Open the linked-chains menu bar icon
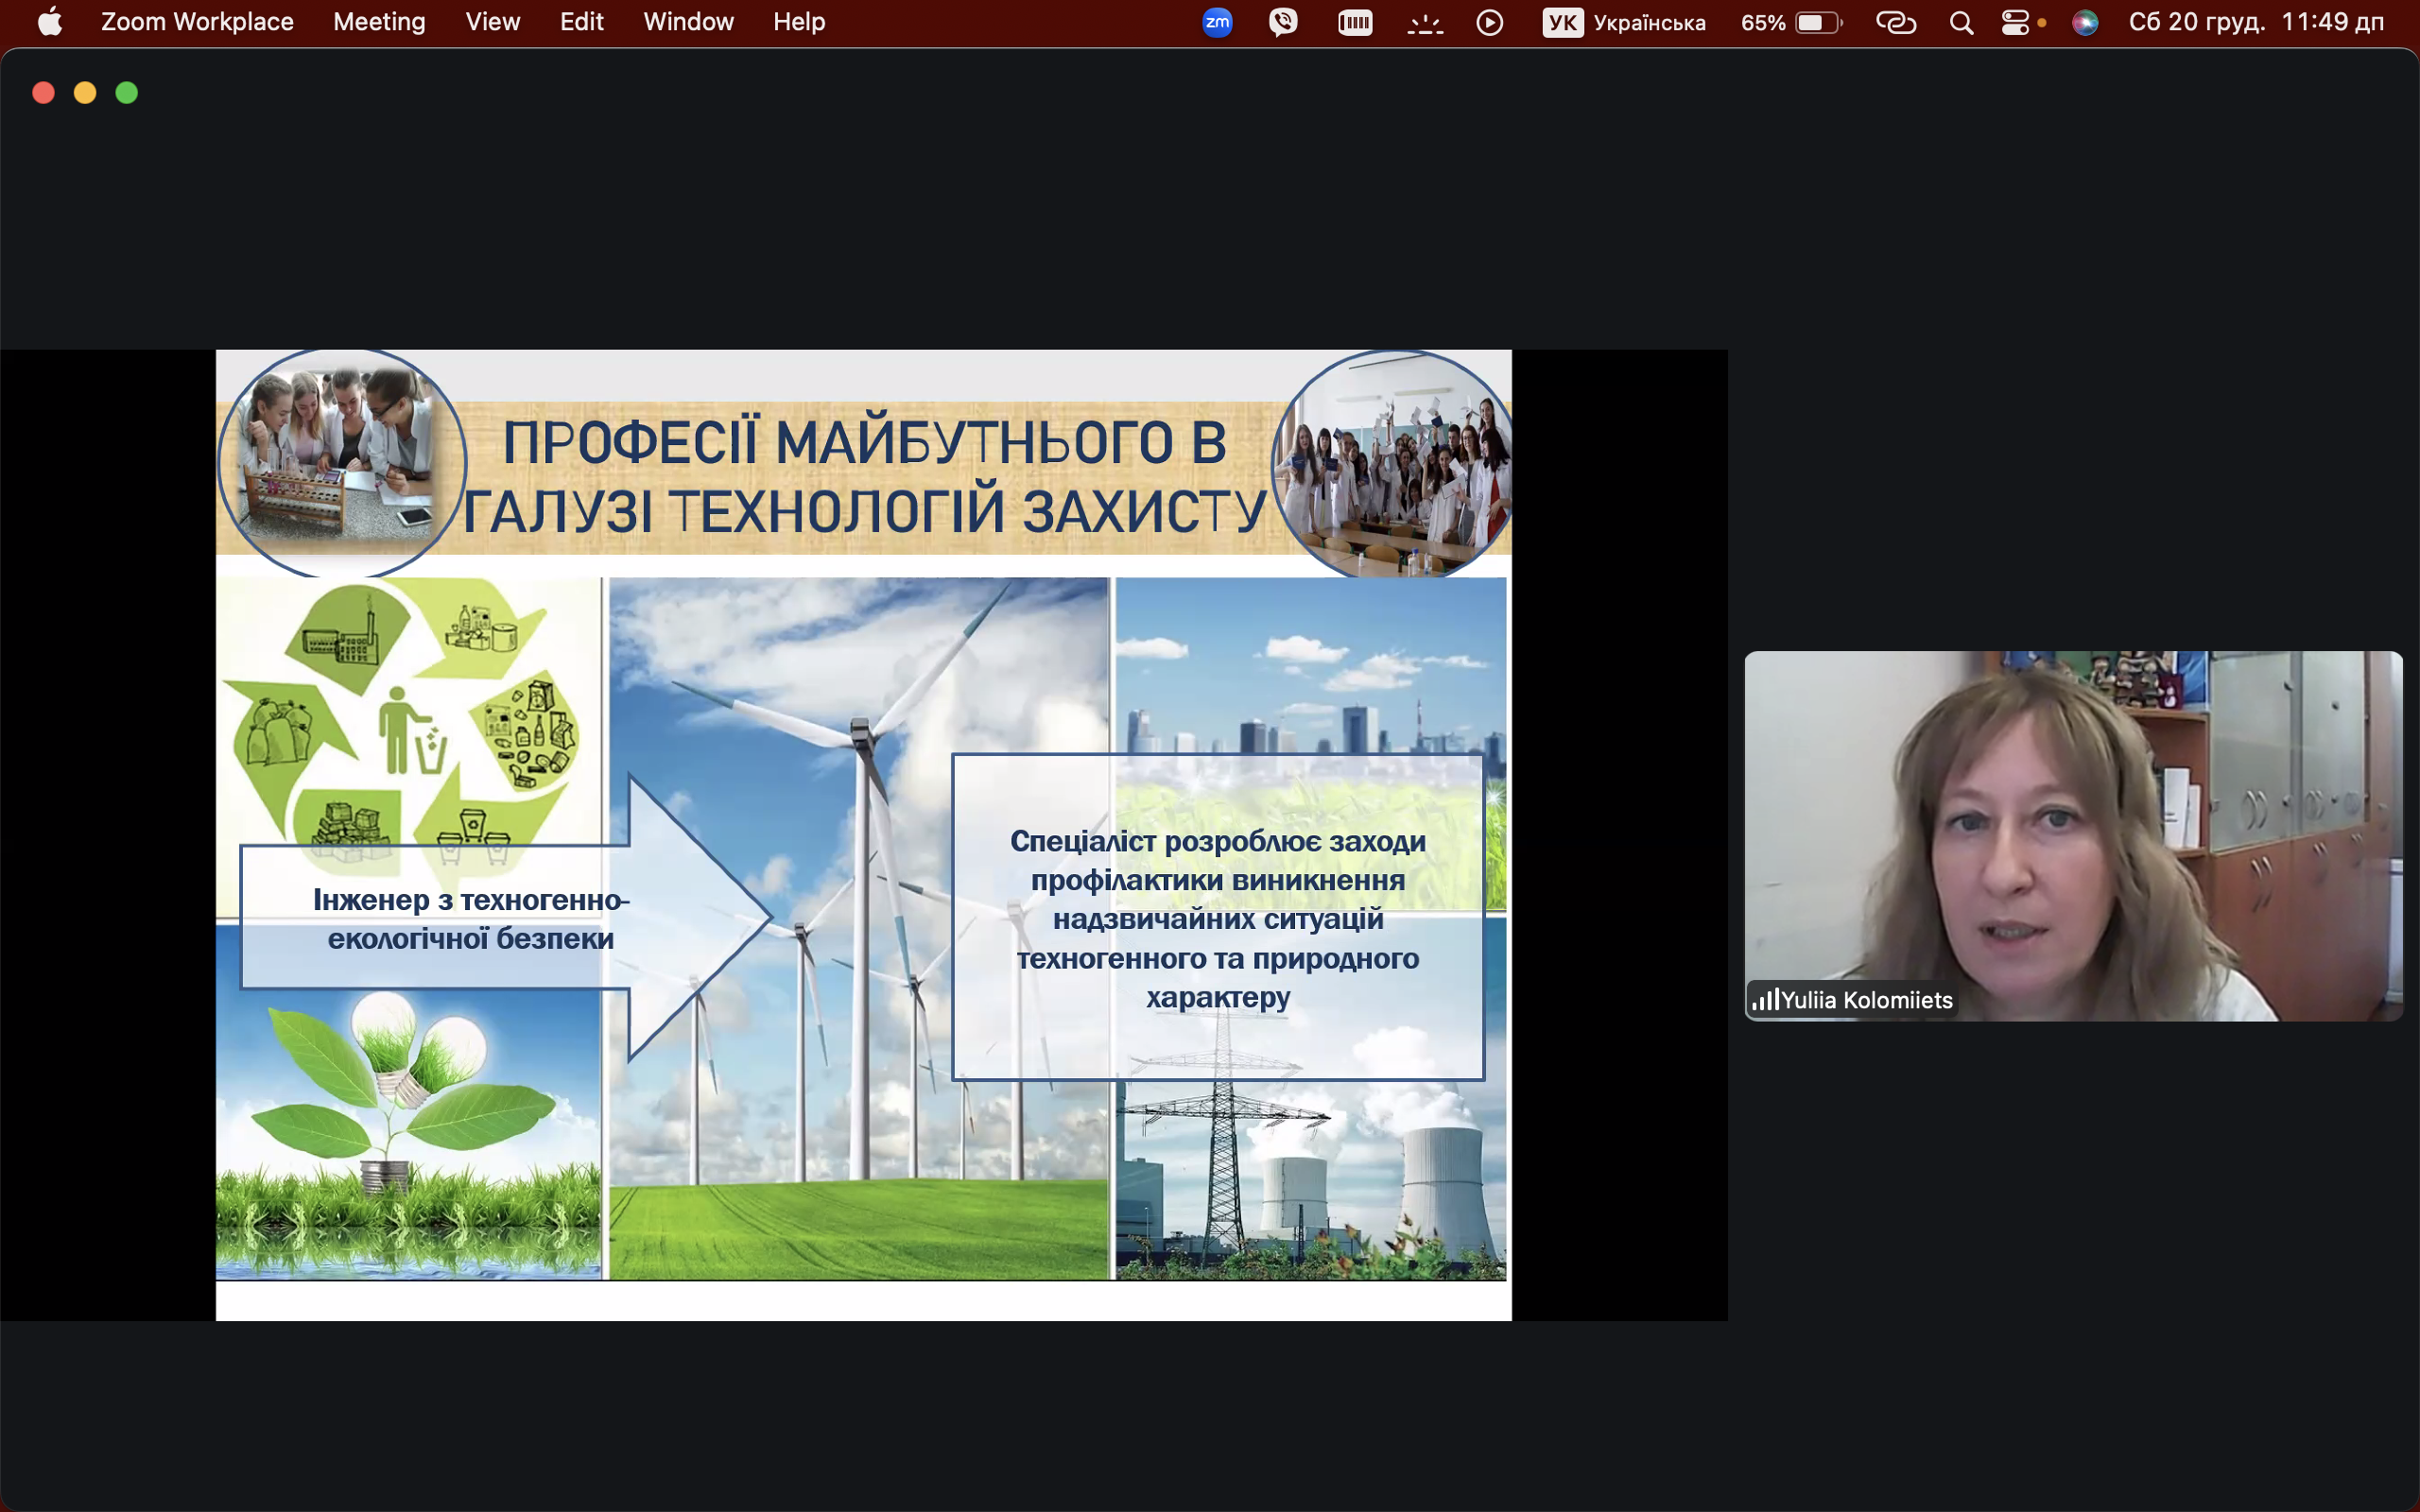The image size is (2420, 1512). 1895,22
